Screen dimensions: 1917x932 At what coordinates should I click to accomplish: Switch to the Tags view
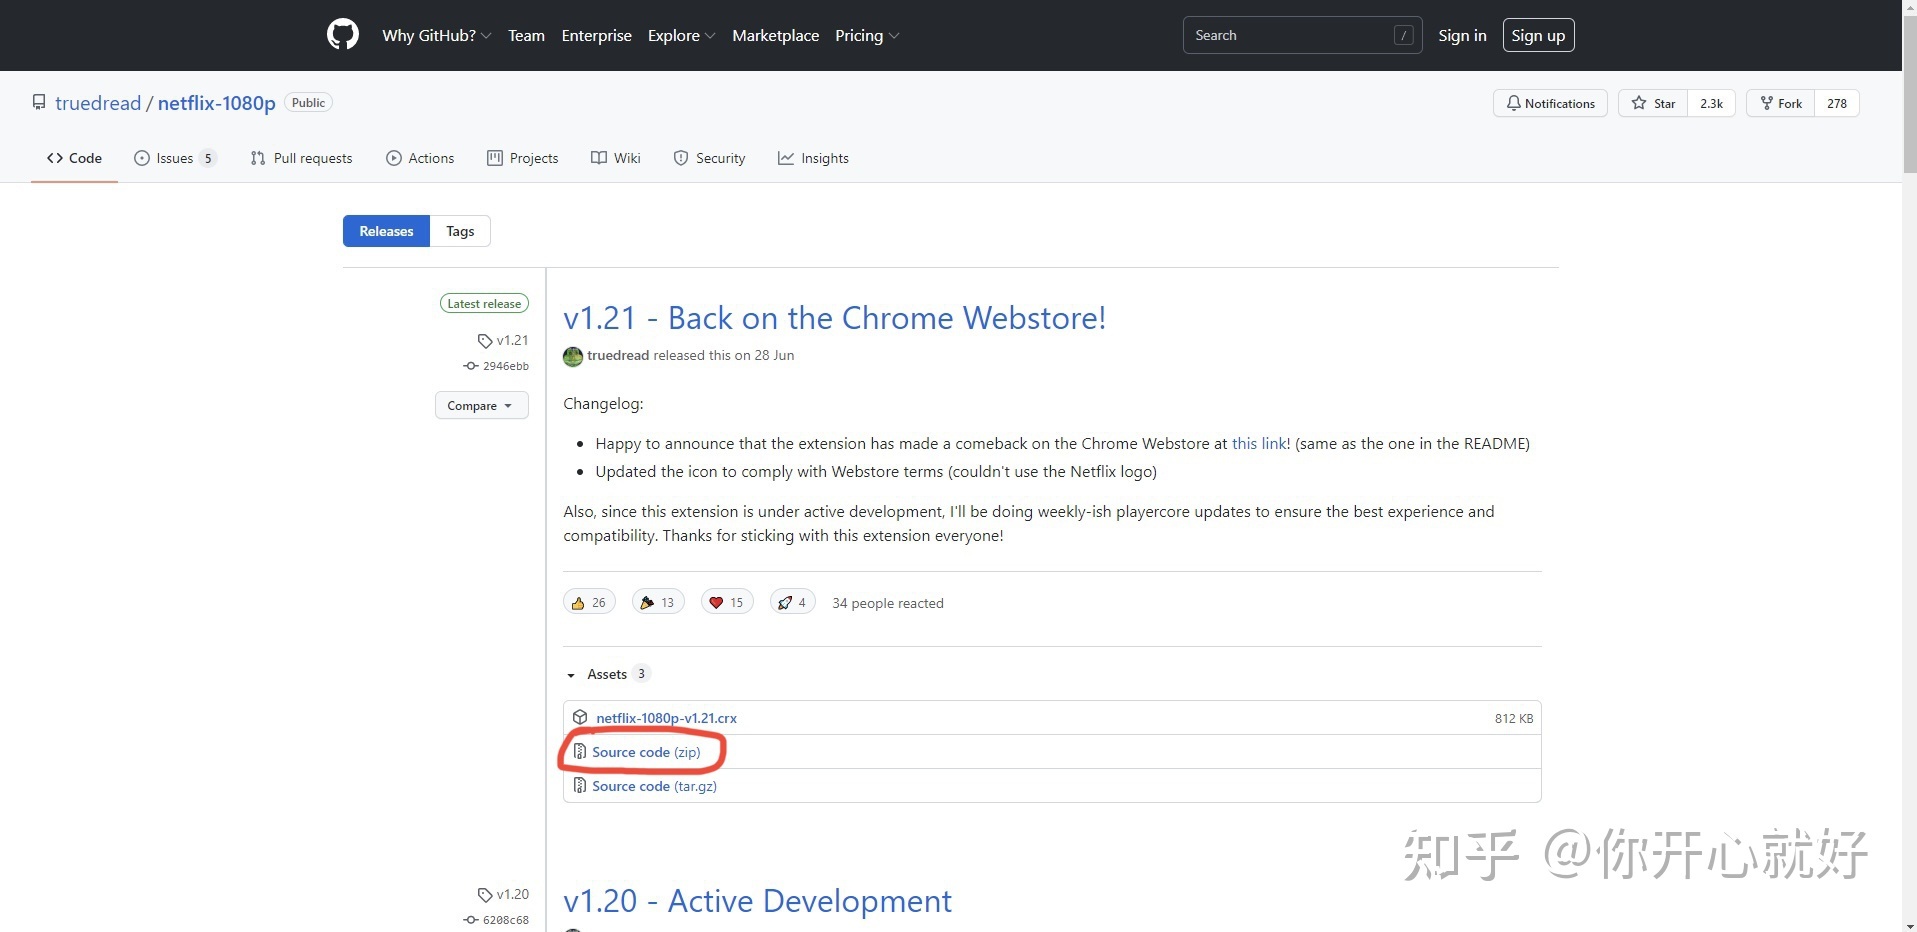[460, 231]
